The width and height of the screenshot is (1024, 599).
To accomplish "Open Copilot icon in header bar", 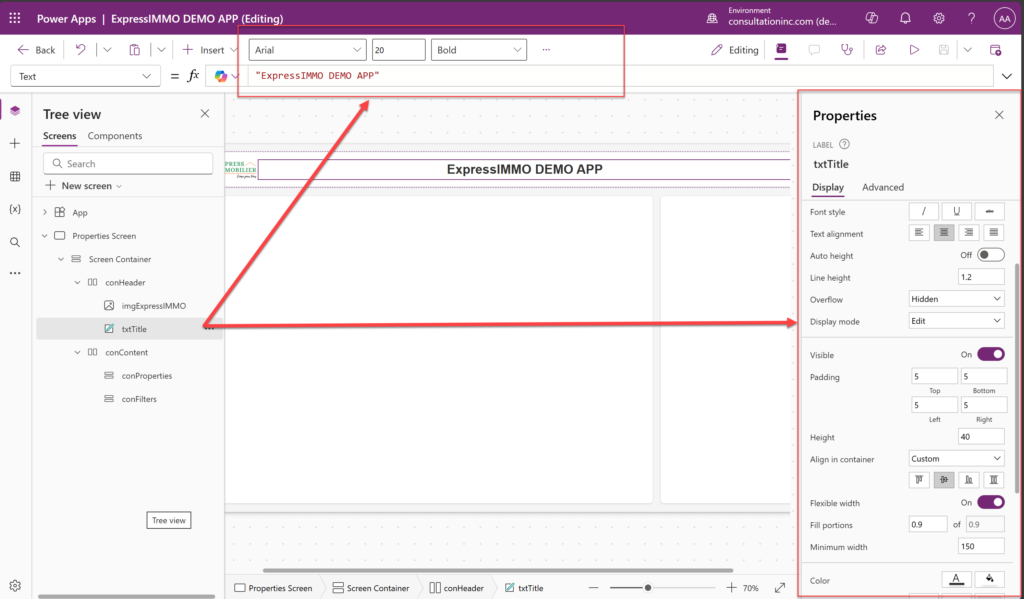I will 871,18.
